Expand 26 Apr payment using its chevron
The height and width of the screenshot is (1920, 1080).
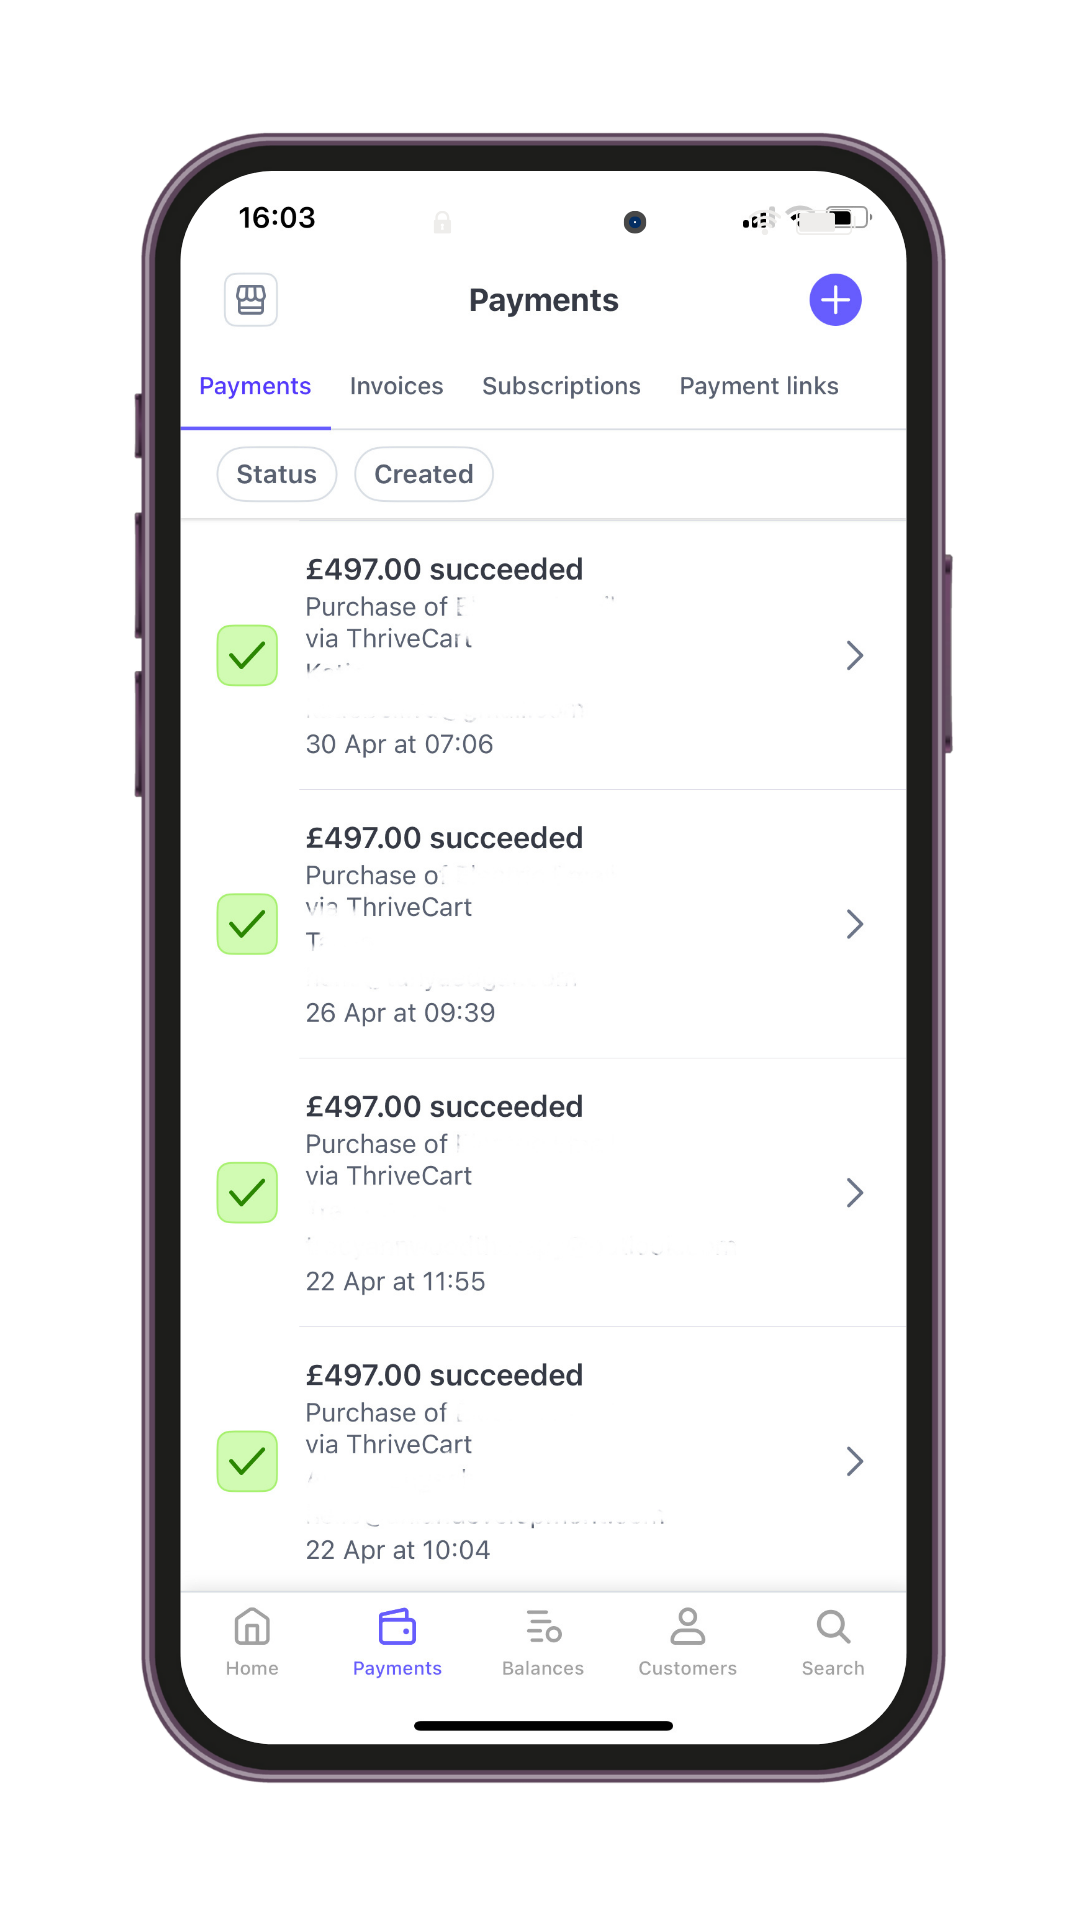point(855,924)
